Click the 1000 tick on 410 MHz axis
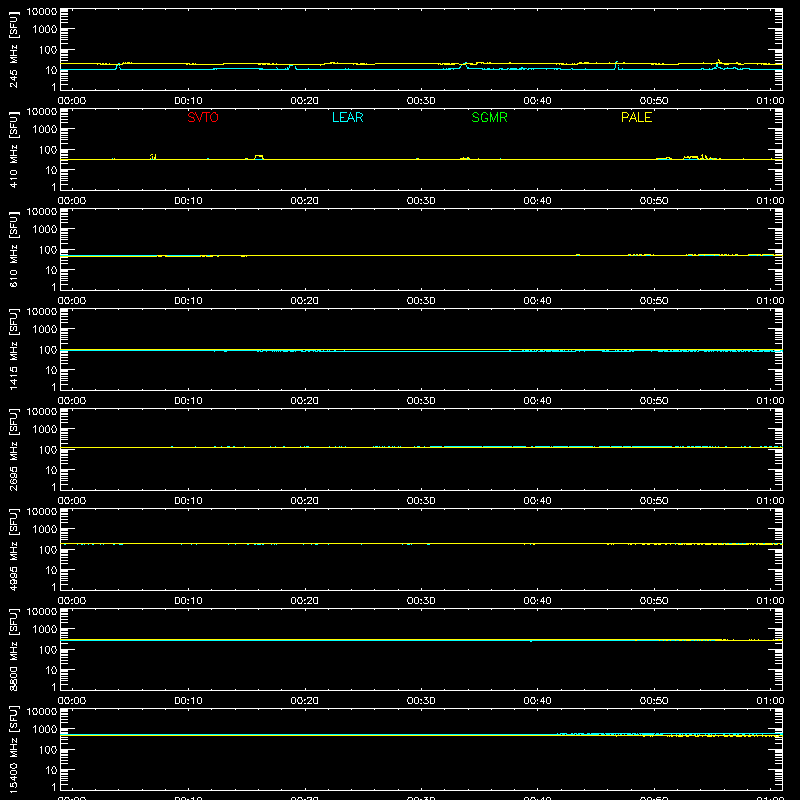The image size is (800, 800). coord(45,130)
